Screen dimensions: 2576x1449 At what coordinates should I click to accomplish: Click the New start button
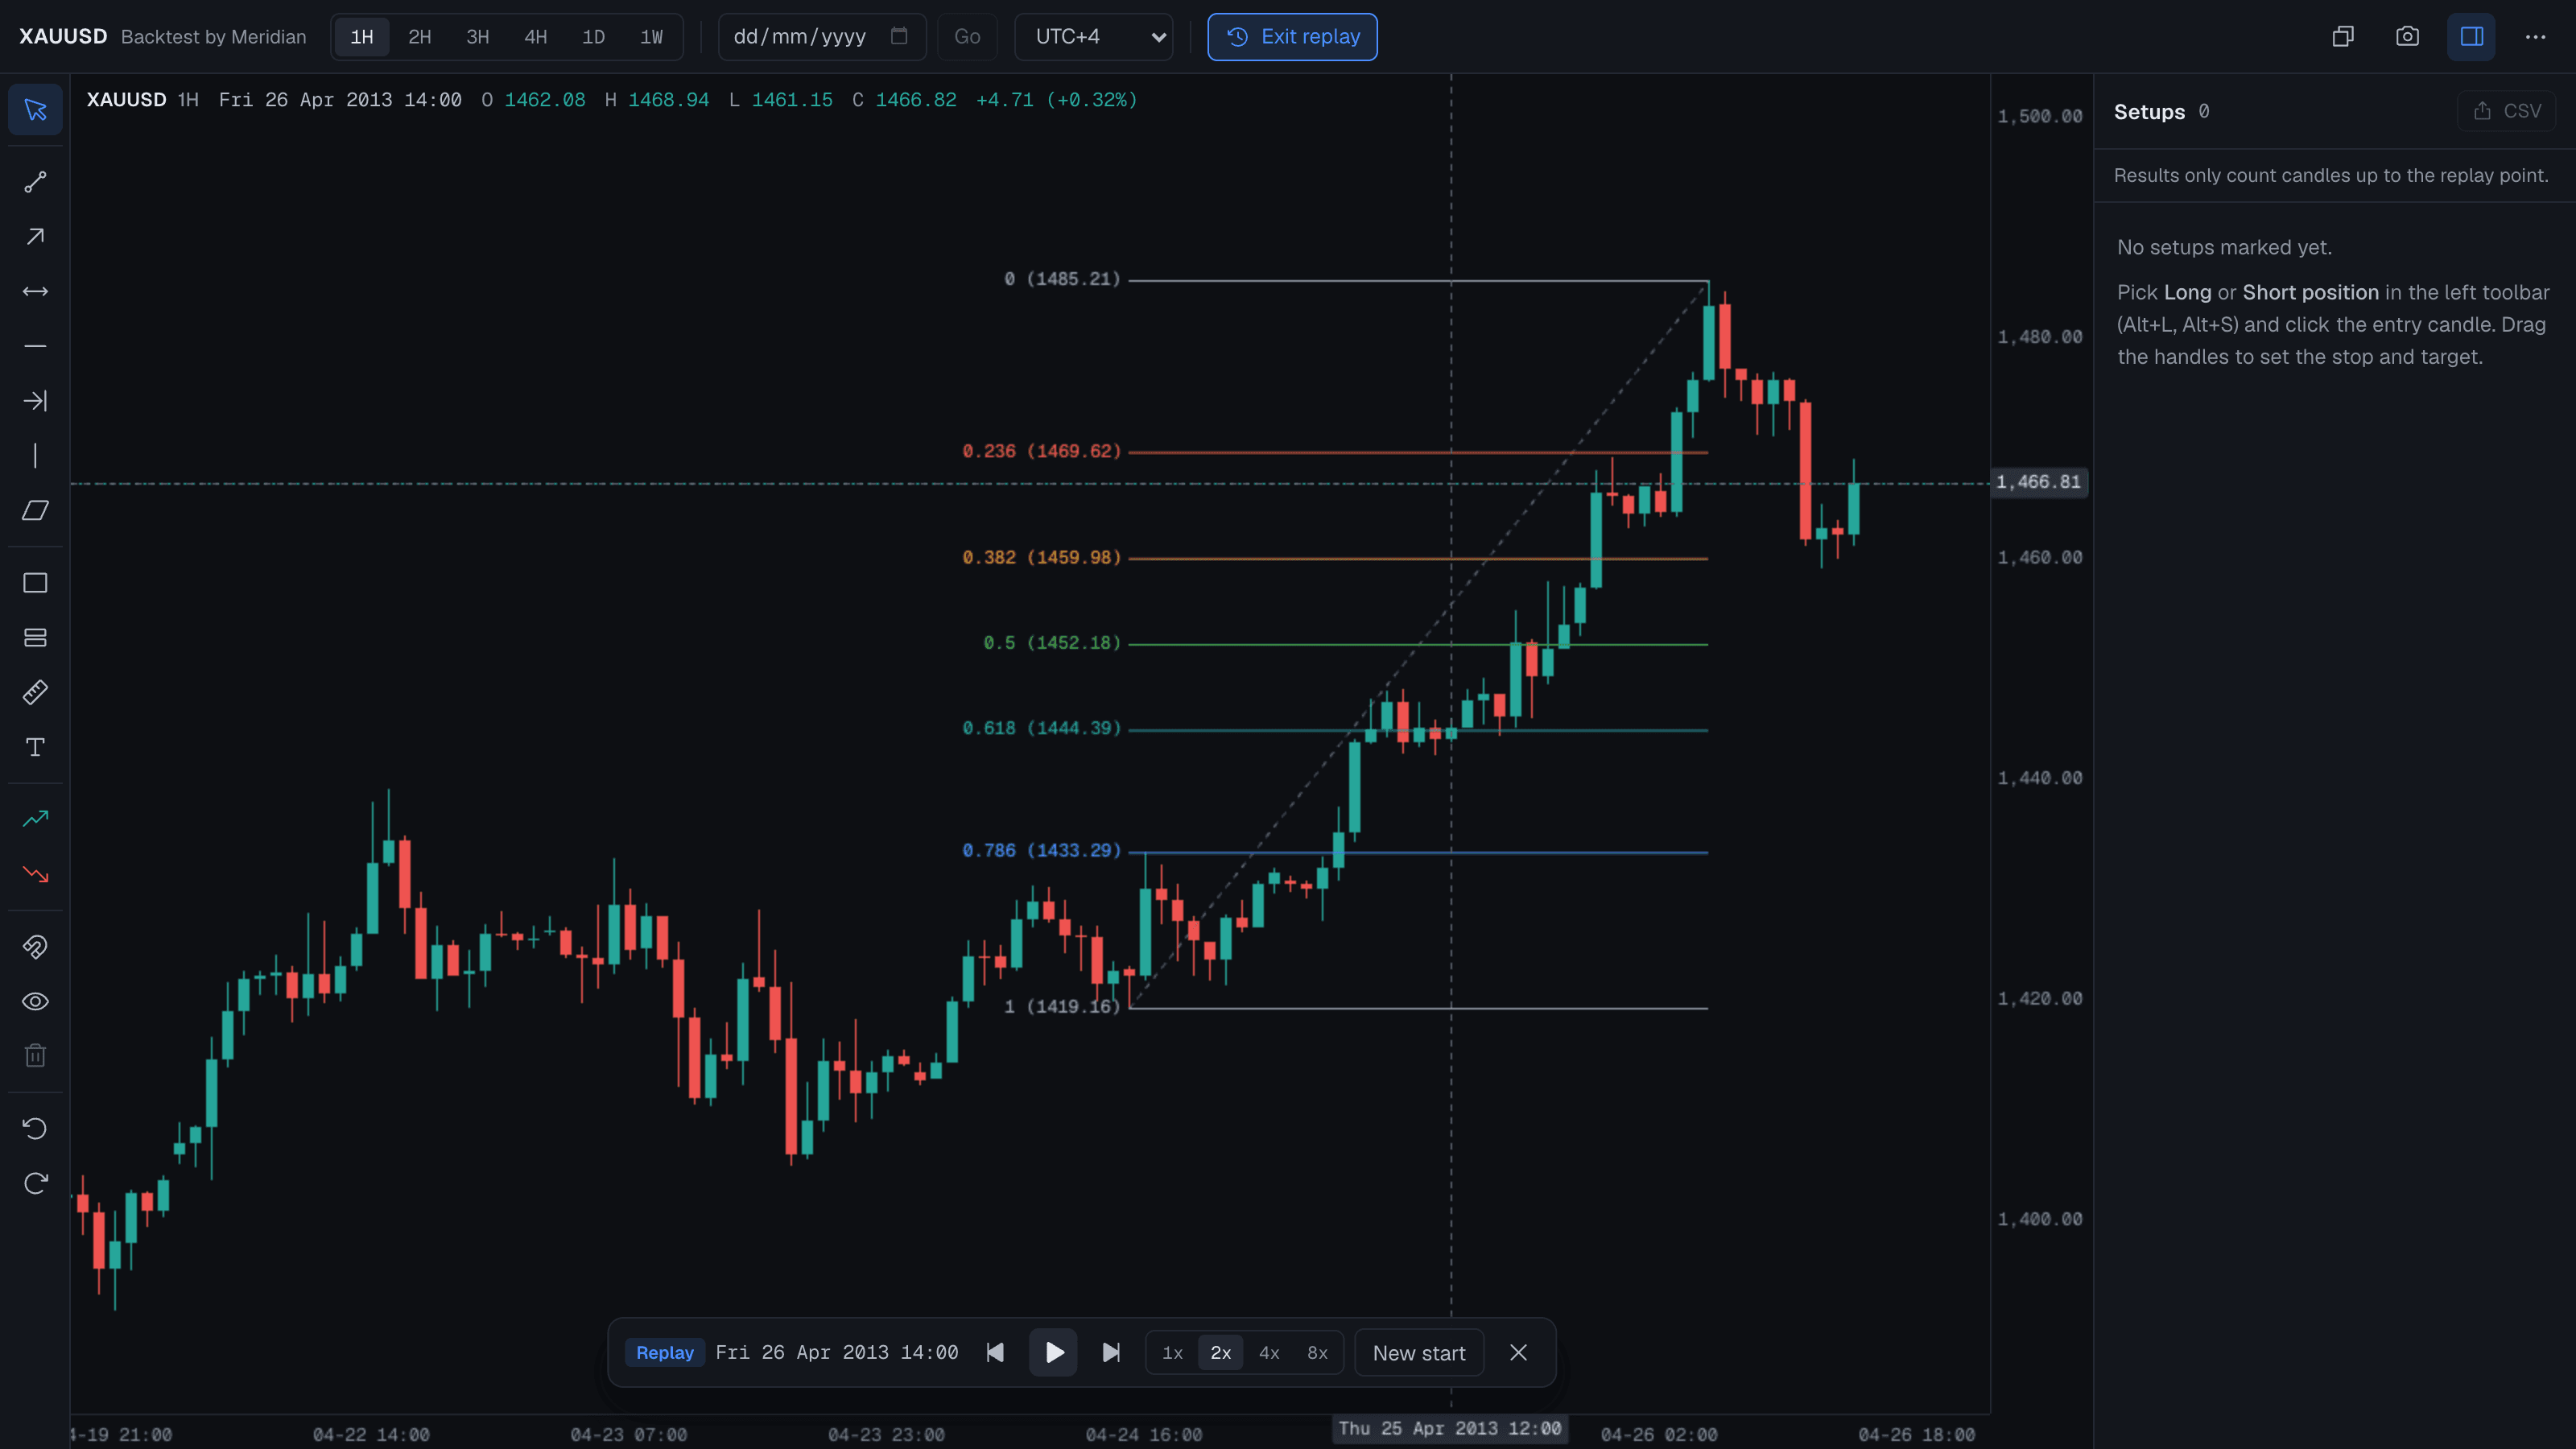[x=1419, y=1353]
